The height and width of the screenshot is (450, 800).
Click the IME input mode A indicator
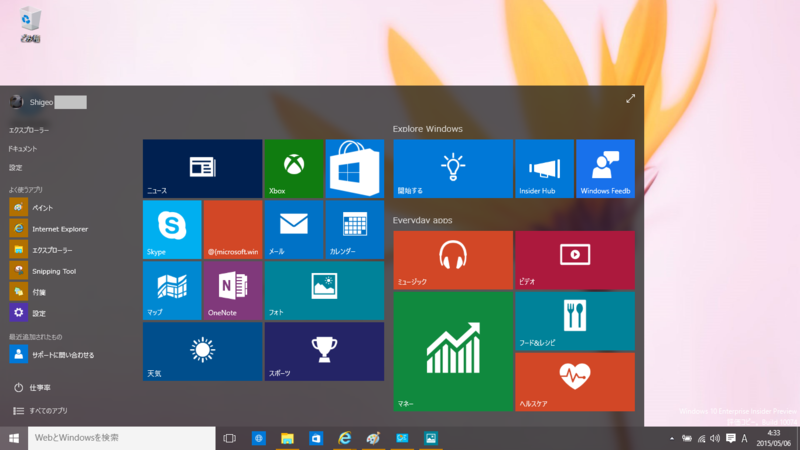(x=744, y=438)
